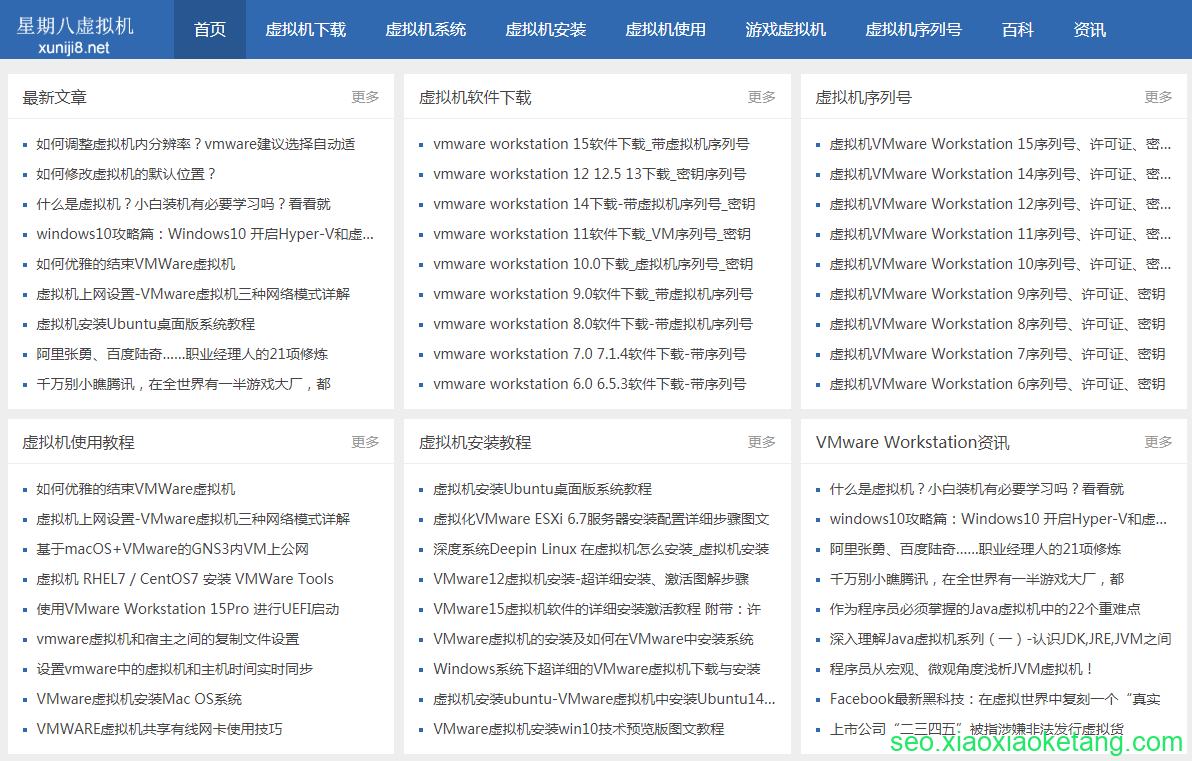Open 最新文章 link windows10攻略篇 Hyper-V
The image size is (1192, 761).
pos(205,234)
